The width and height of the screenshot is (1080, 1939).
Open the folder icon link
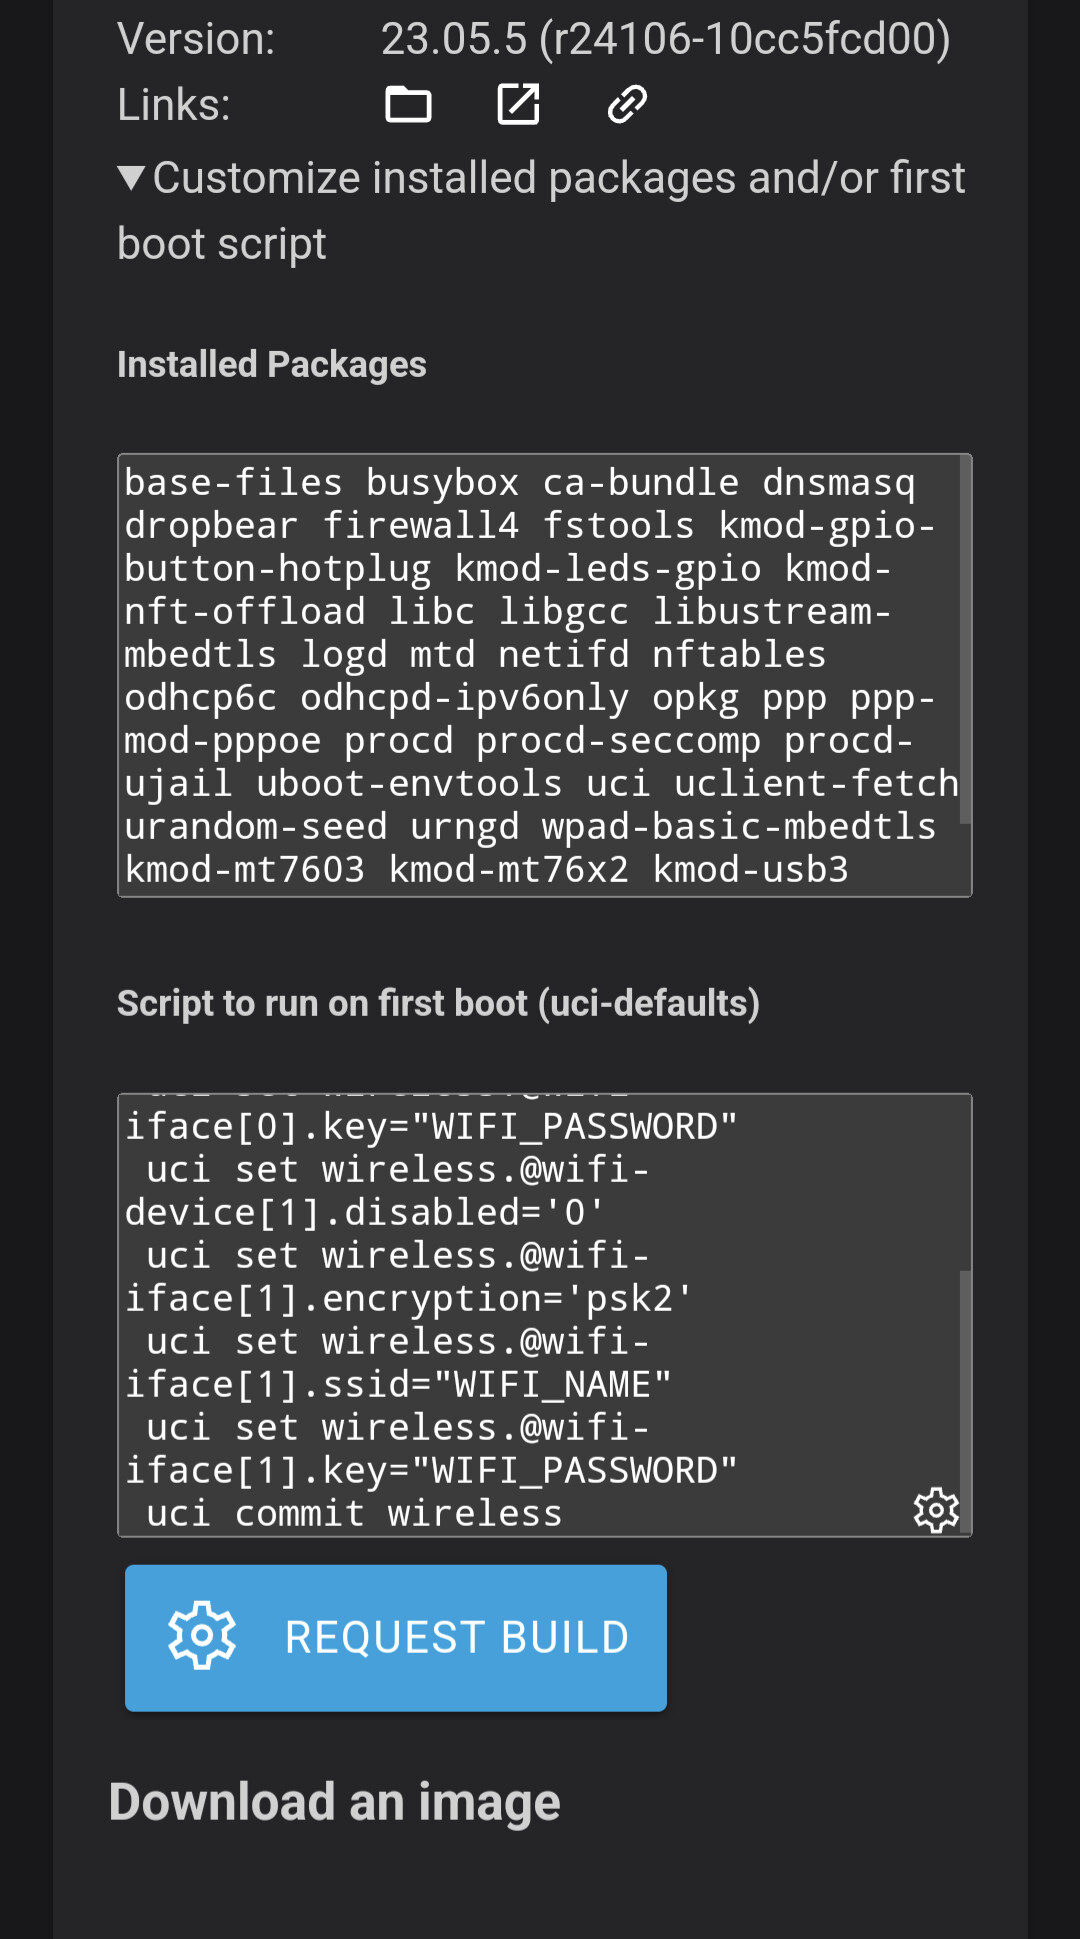click(x=408, y=104)
